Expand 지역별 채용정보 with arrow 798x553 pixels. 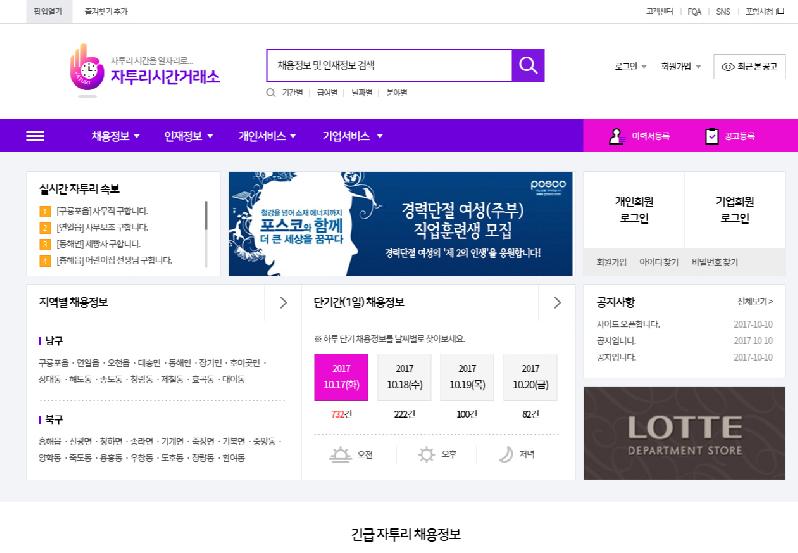[283, 302]
